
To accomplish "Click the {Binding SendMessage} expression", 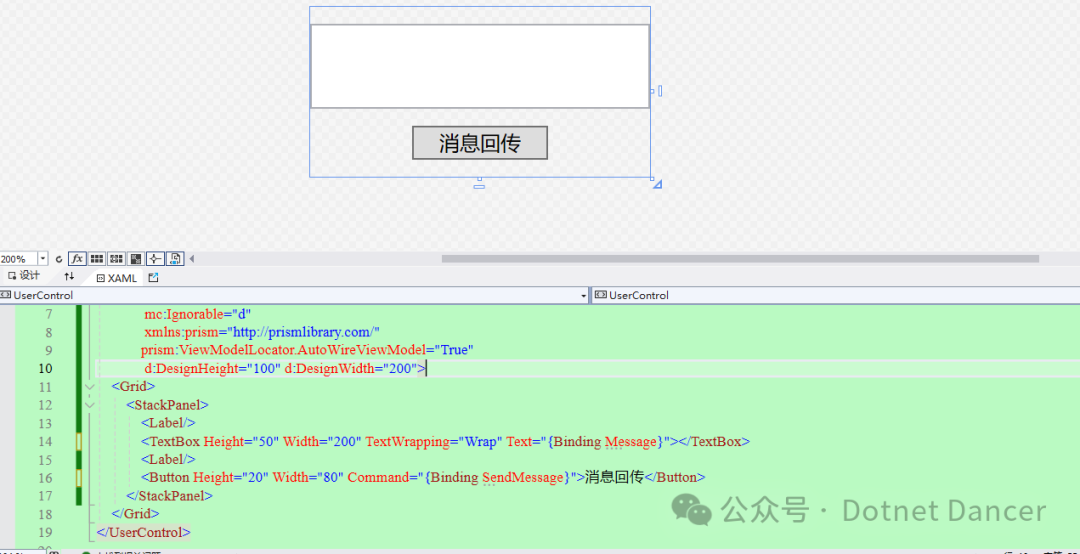I will (499, 477).
